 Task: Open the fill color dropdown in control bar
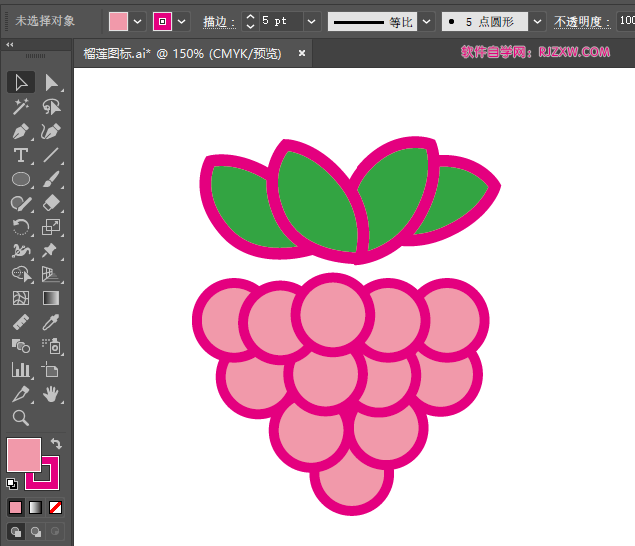point(138,21)
